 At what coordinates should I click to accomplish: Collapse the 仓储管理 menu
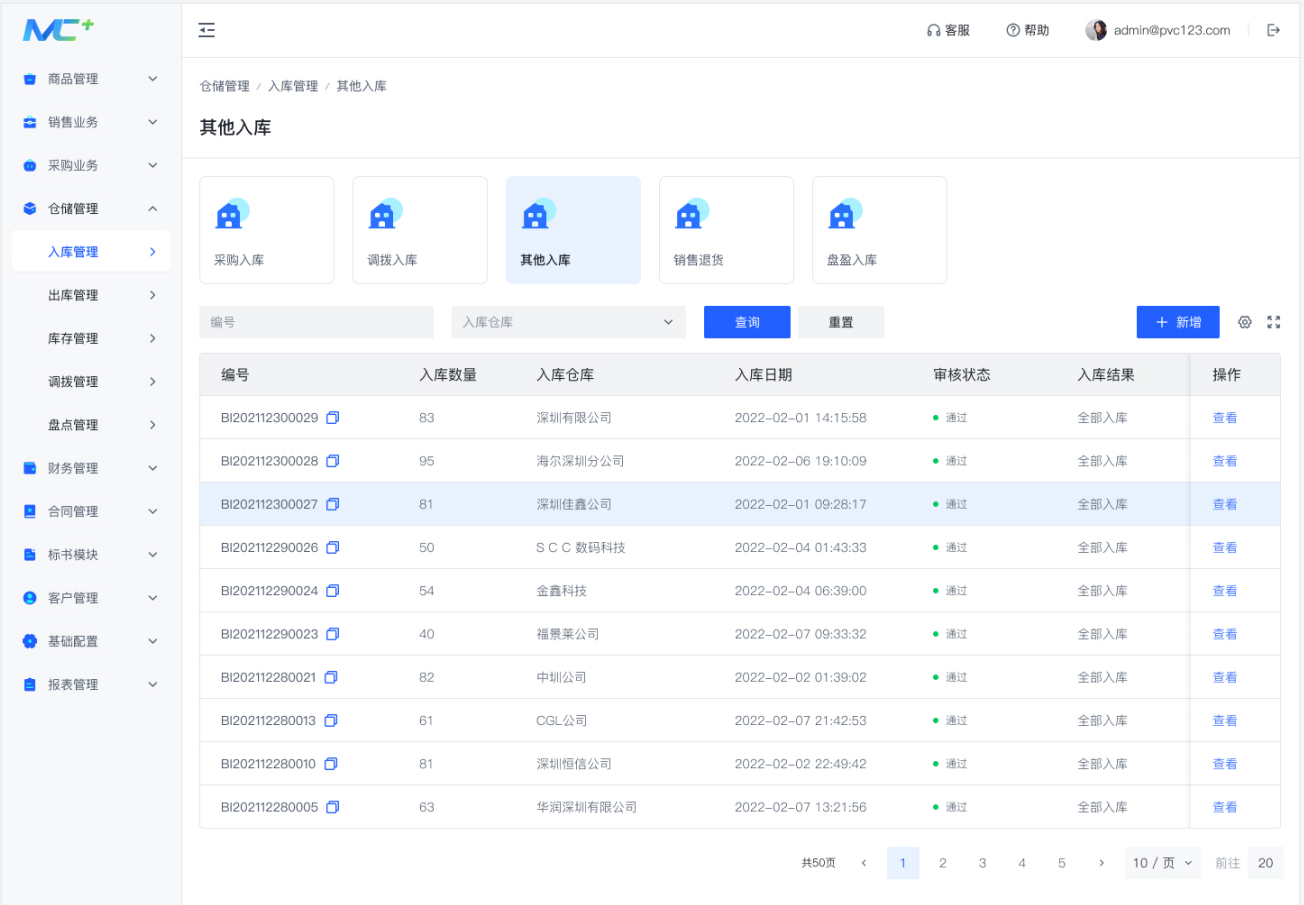pyautogui.click(x=91, y=209)
